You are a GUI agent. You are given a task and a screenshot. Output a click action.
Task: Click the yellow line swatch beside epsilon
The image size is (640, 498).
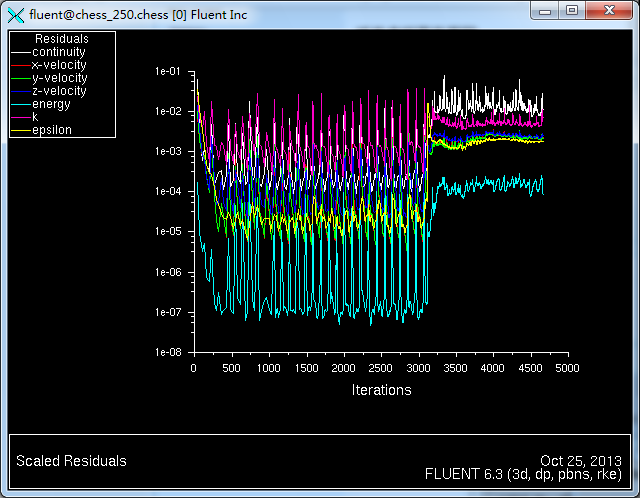(20, 130)
